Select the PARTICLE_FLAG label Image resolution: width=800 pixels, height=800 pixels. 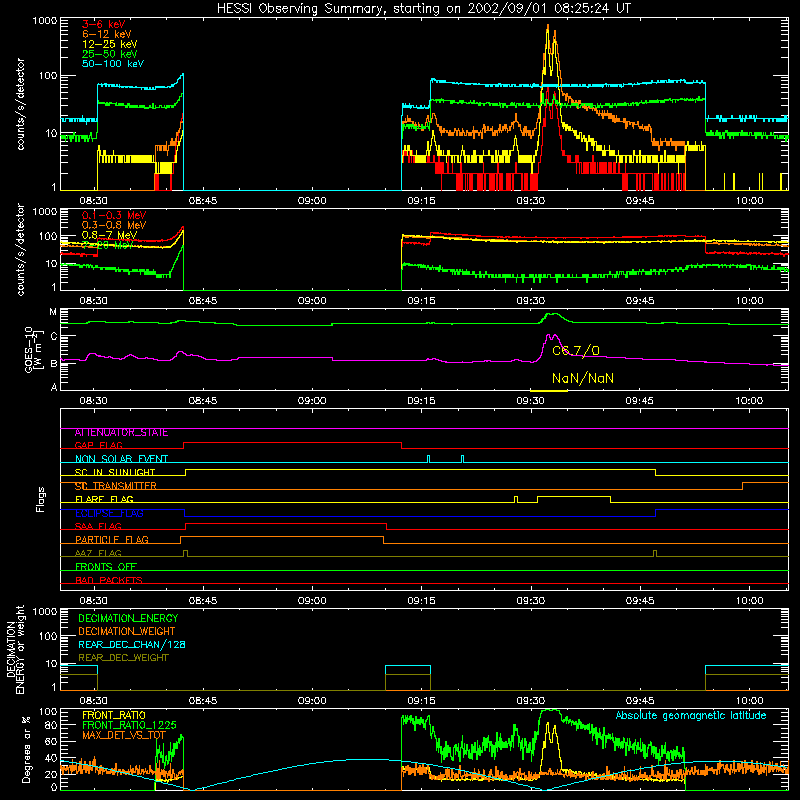click(x=112, y=539)
